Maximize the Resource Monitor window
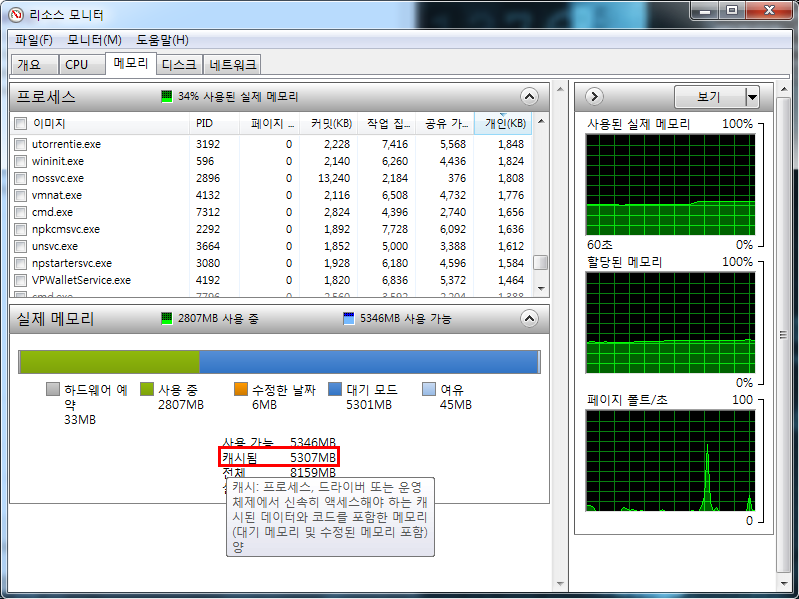Screen dimensions: 799x599 (732, 11)
